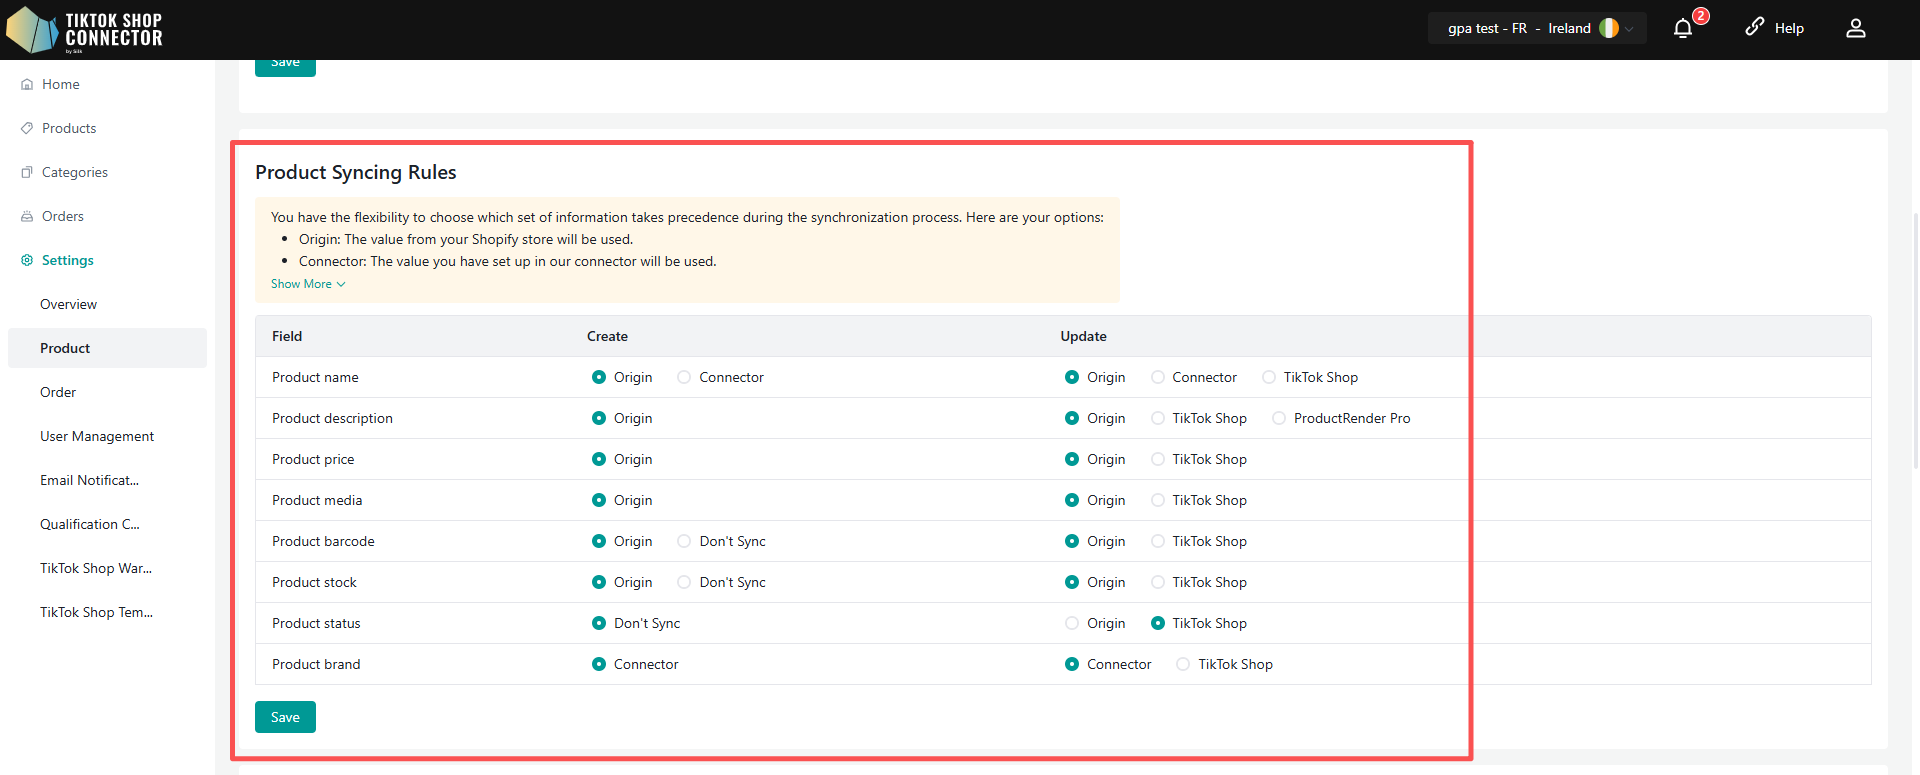Click the Ireland flag icon

pos(1609,28)
